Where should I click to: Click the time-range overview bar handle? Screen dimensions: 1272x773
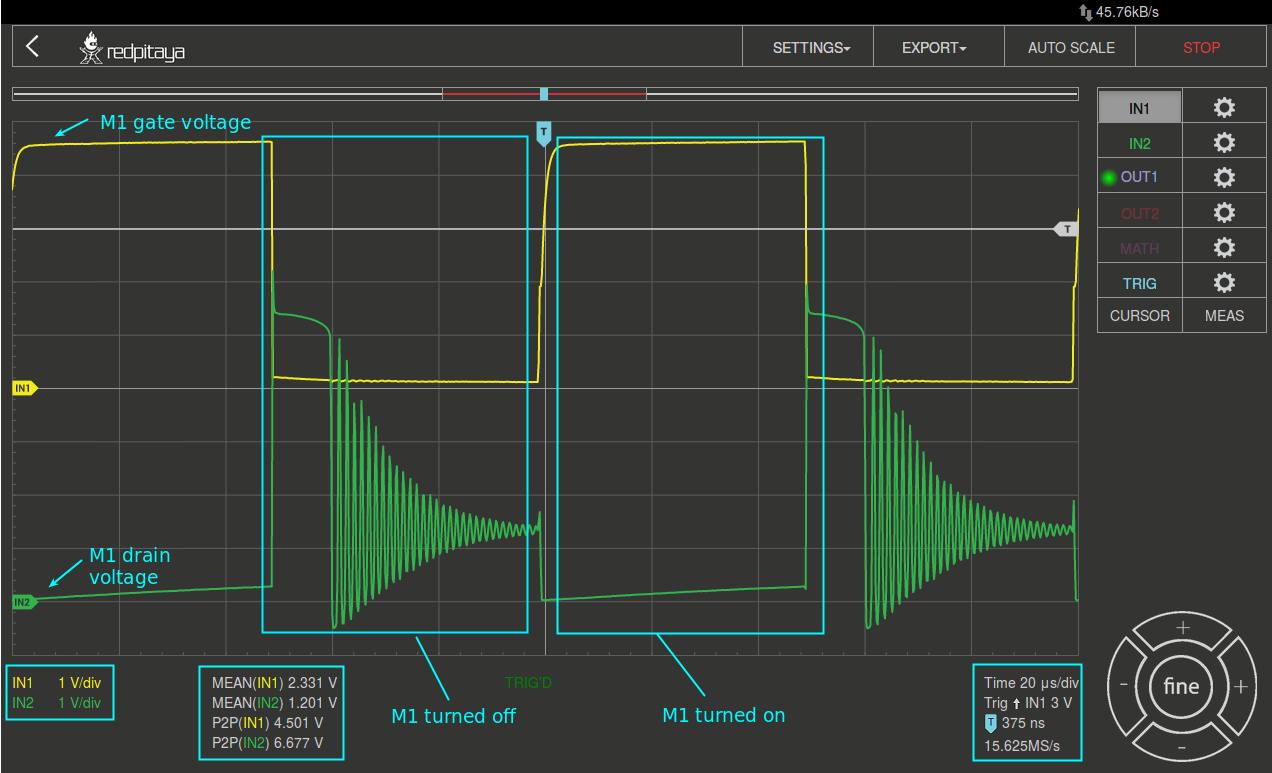[x=544, y=94]
